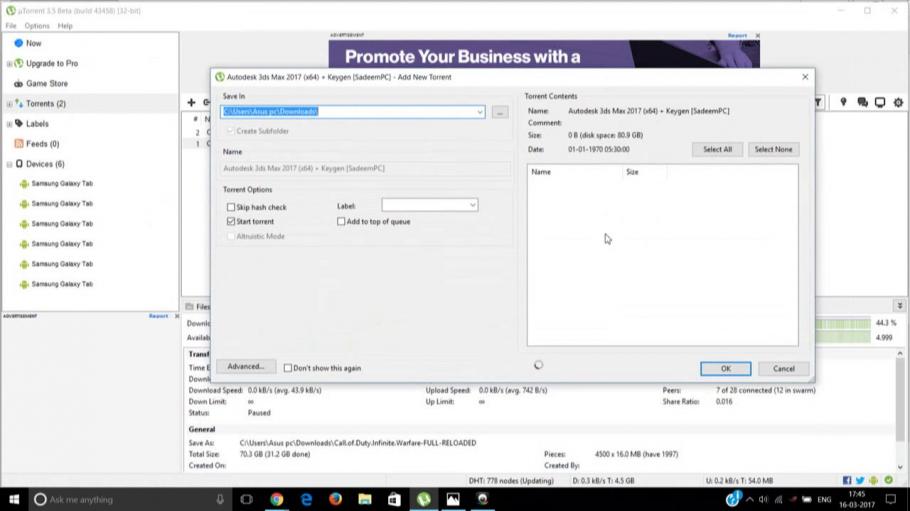
Task: Click the Select All button
Action: (717, 149)
